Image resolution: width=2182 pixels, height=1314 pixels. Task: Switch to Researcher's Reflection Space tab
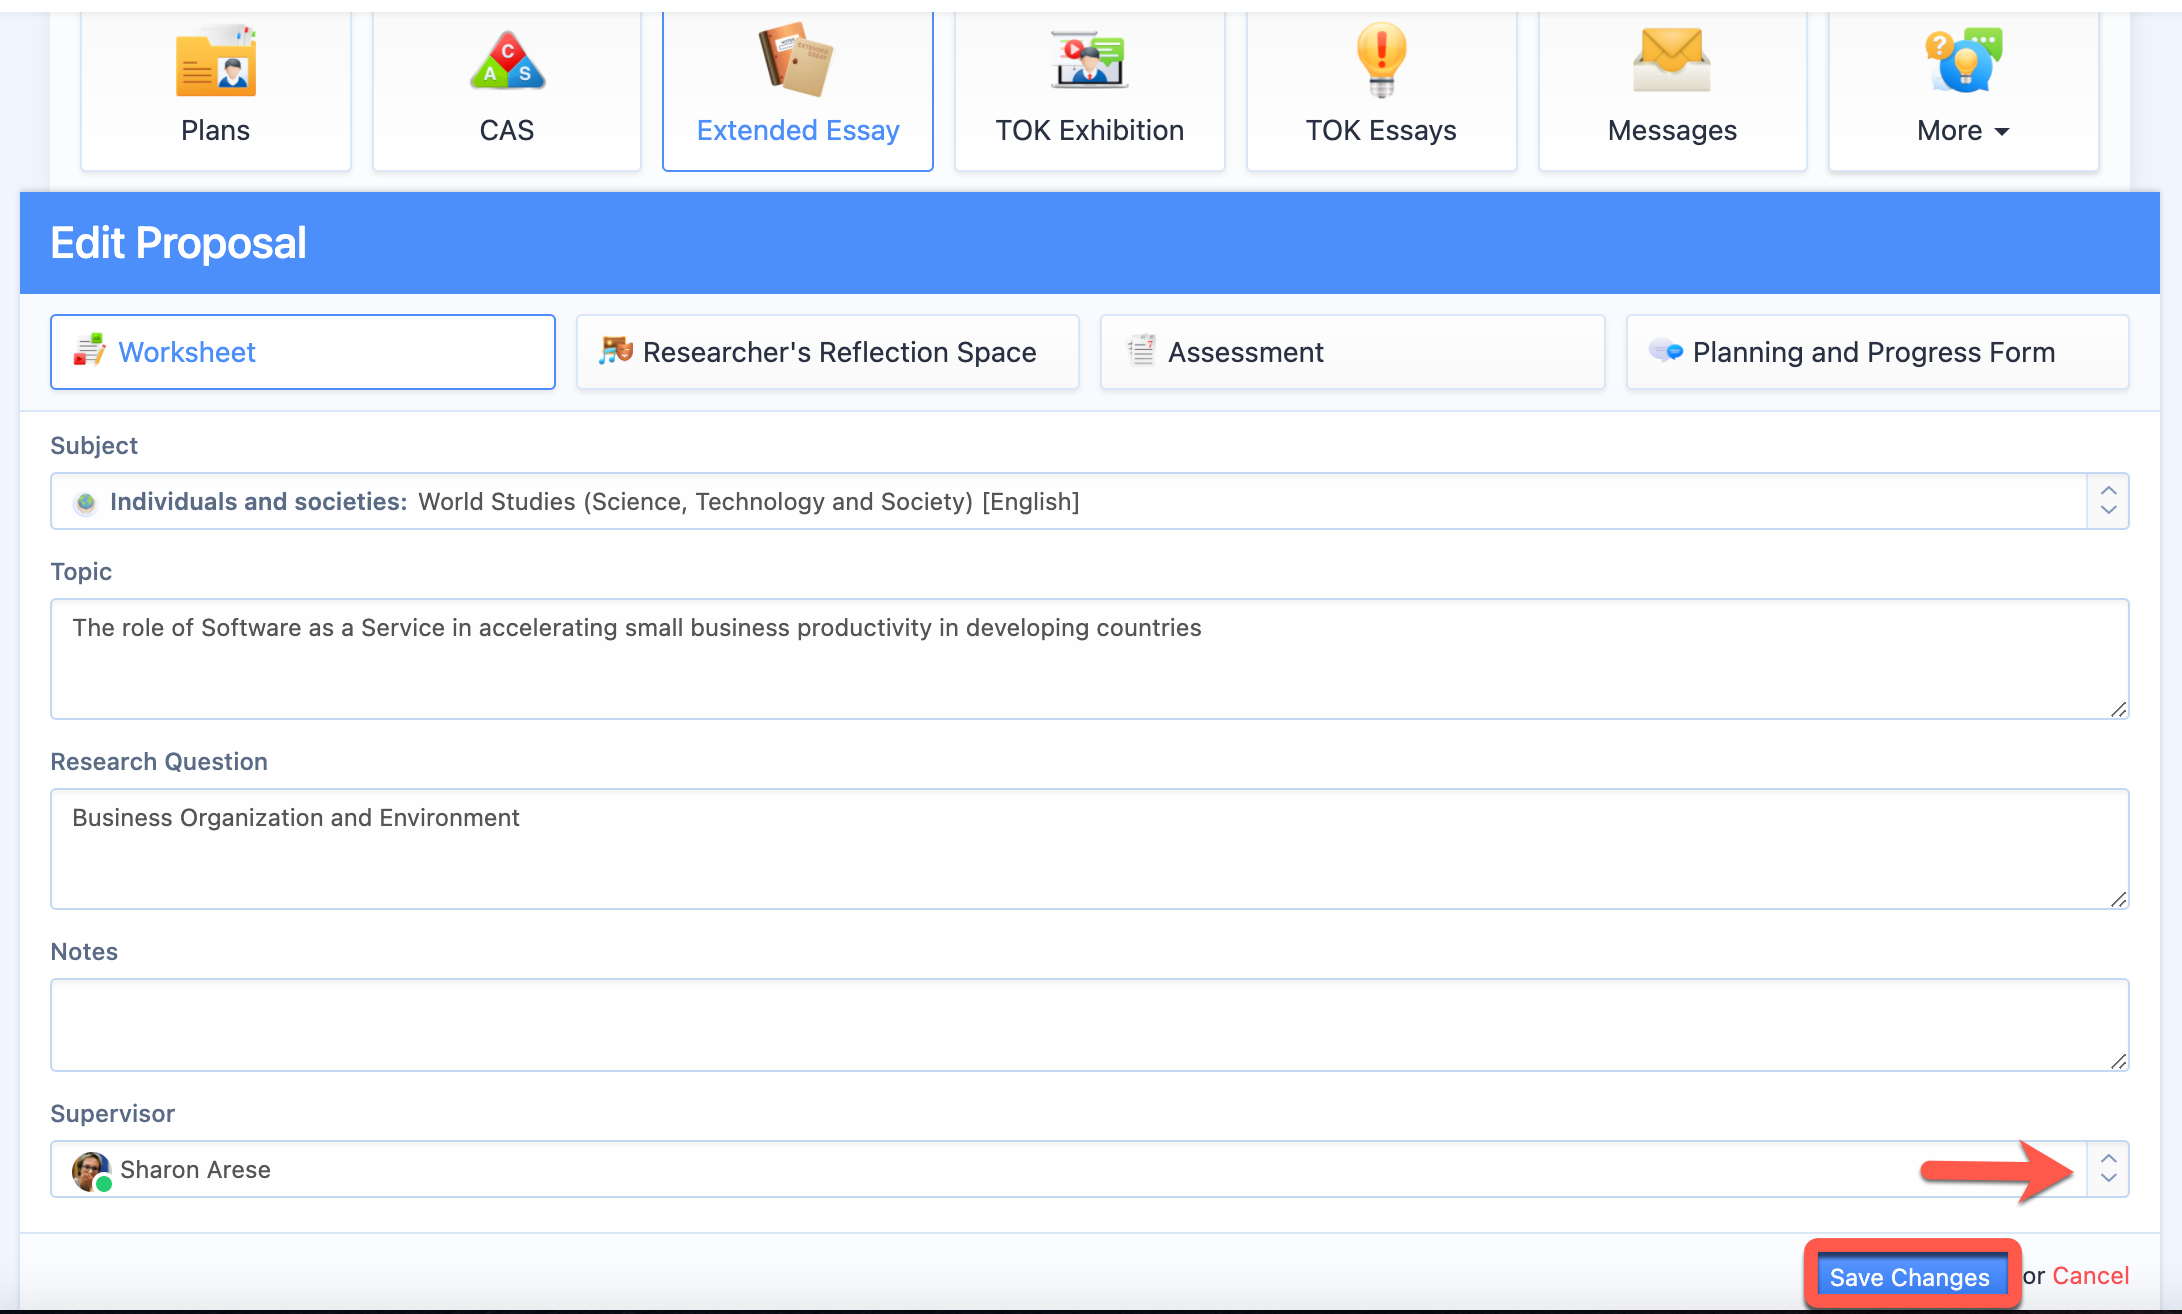(x=828, y=352)
